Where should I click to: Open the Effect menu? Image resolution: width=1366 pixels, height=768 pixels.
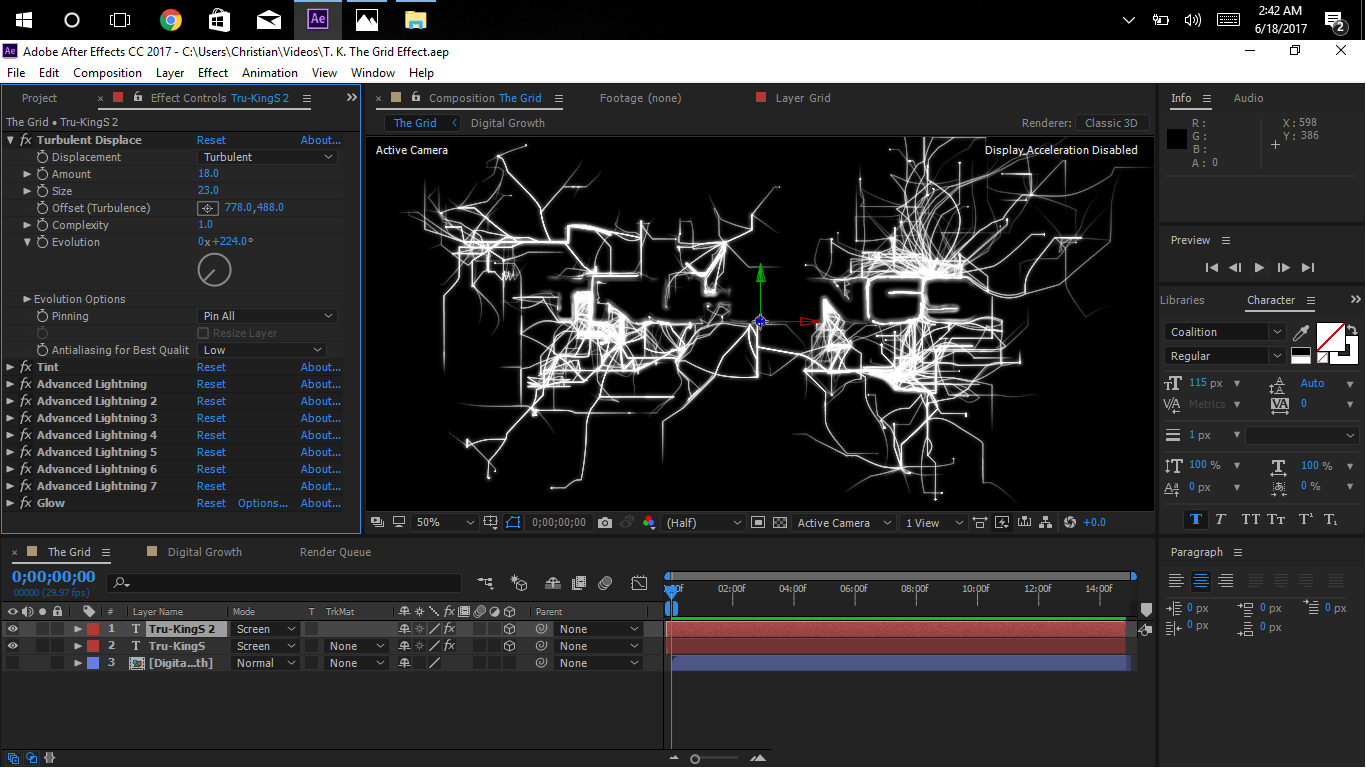click(213, 73)
